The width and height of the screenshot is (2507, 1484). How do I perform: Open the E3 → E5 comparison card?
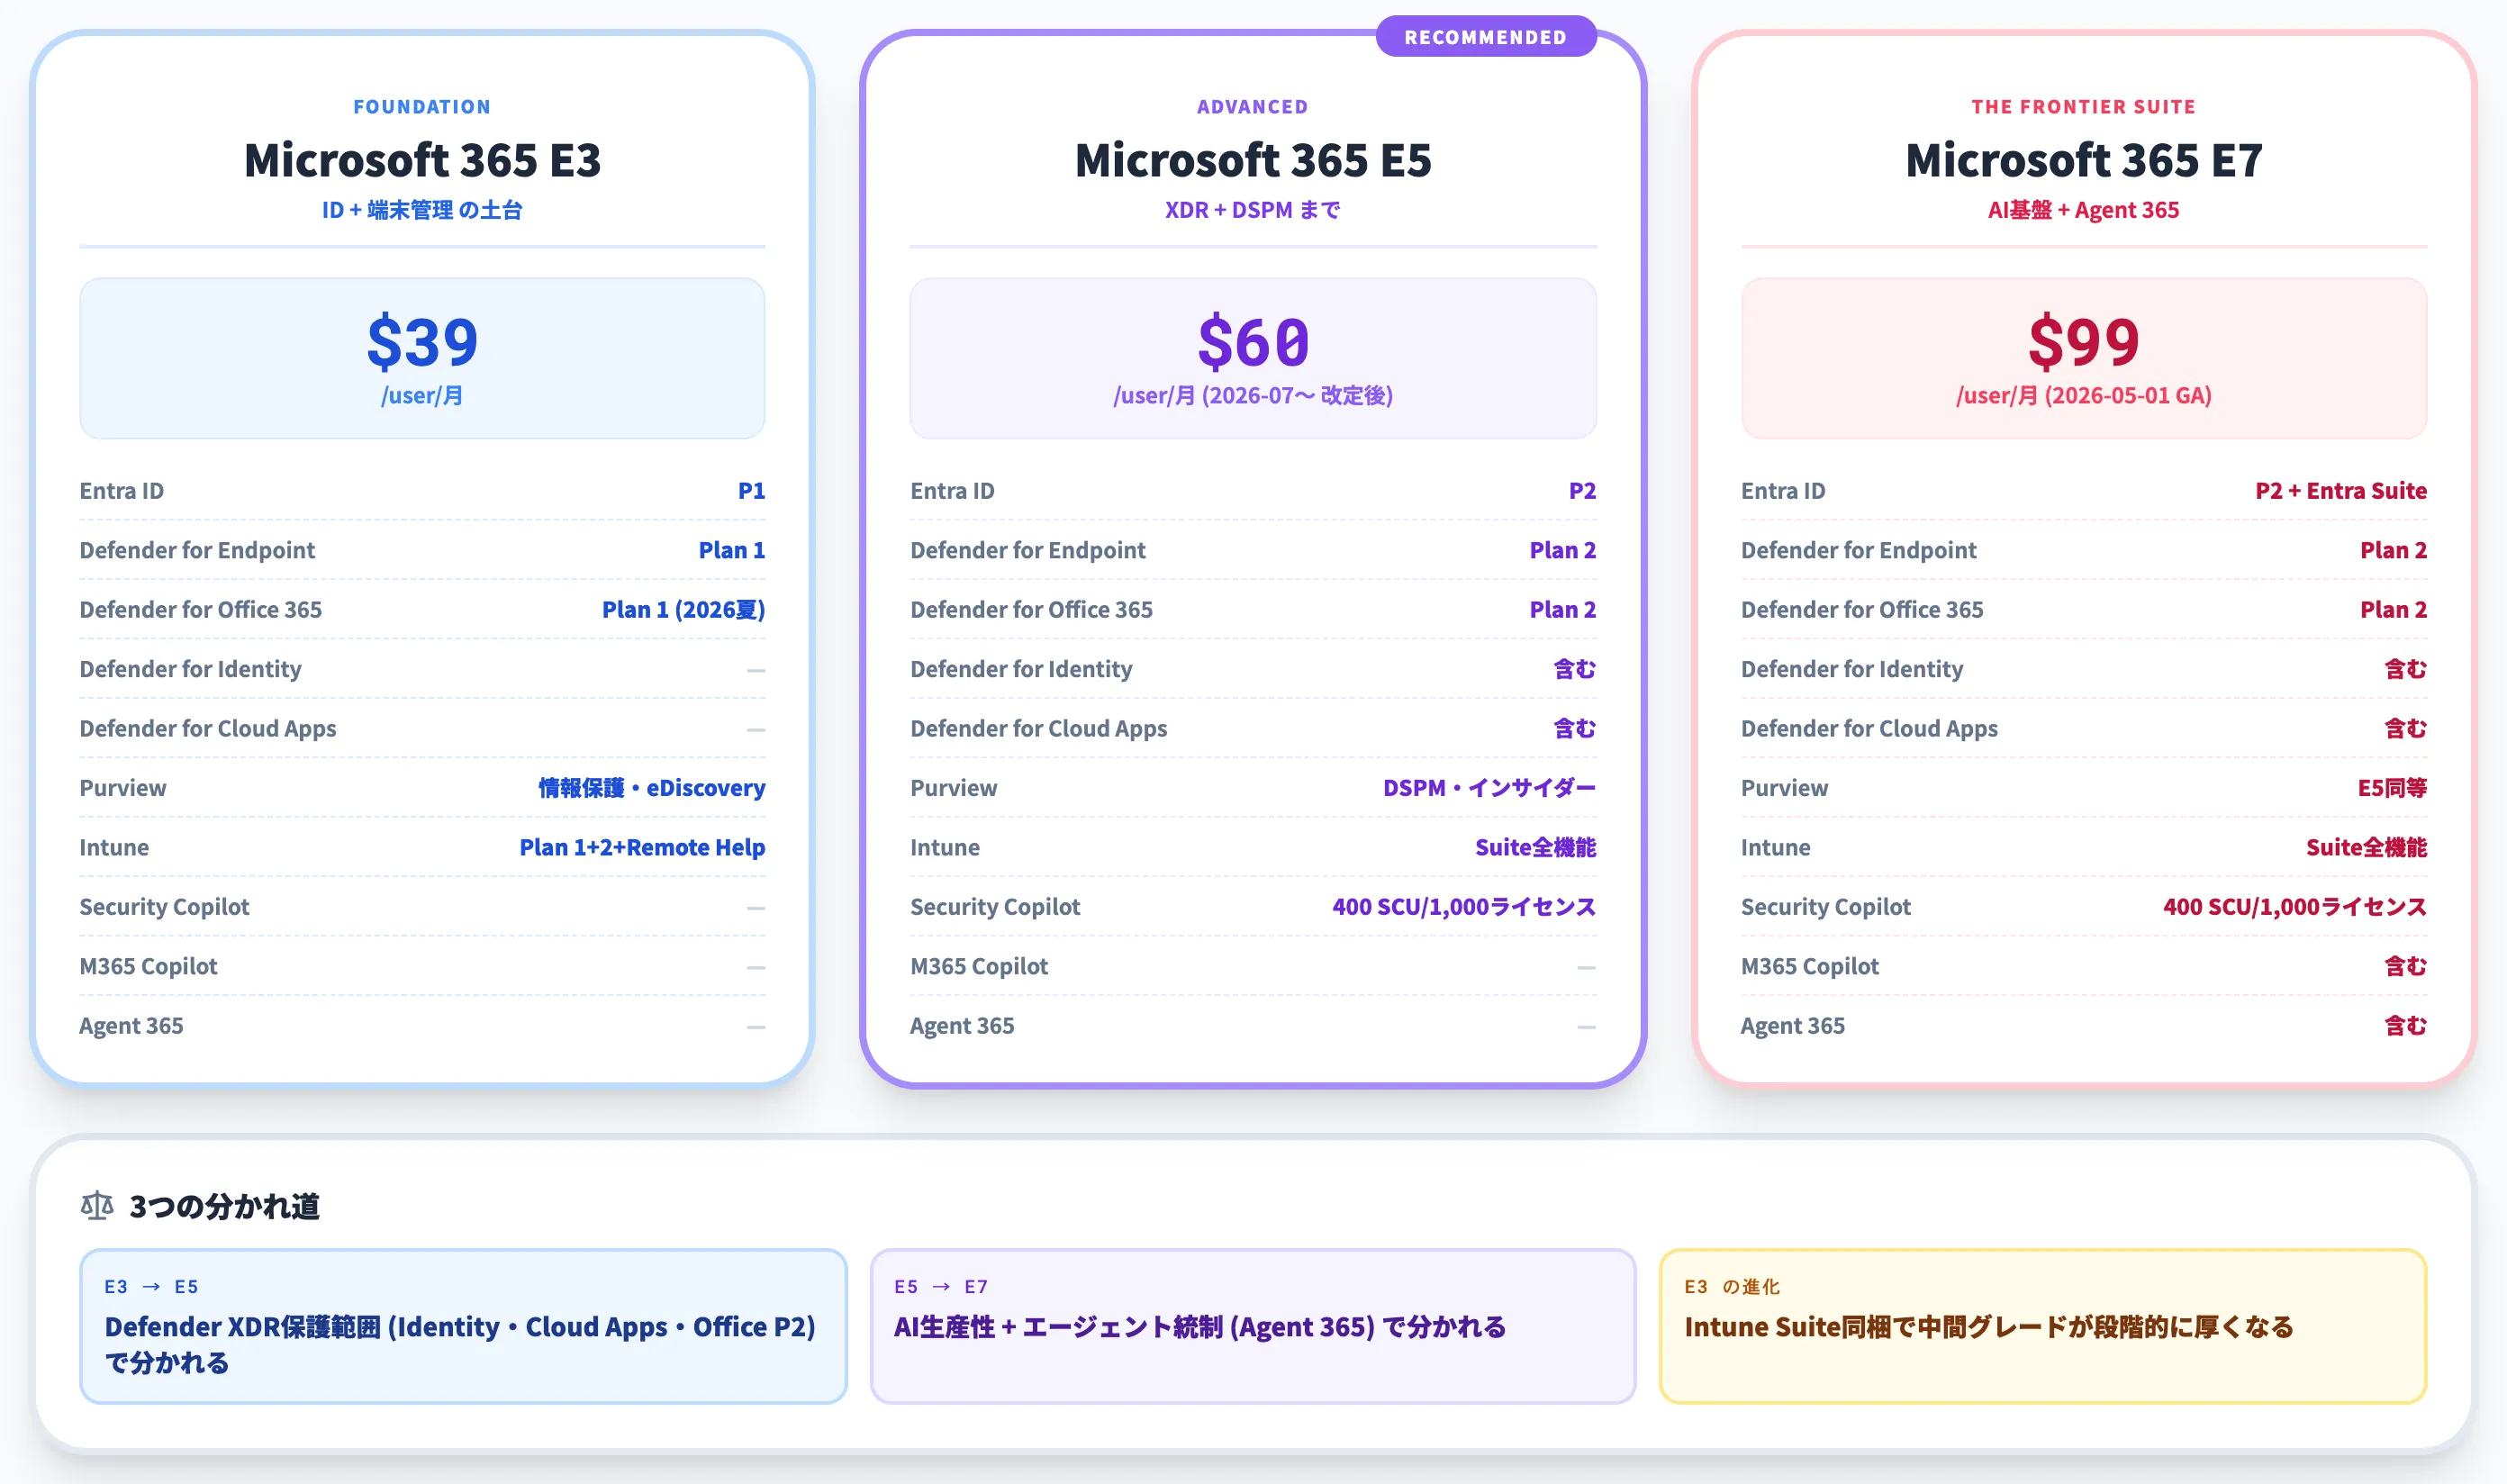tap(463, 1326)
